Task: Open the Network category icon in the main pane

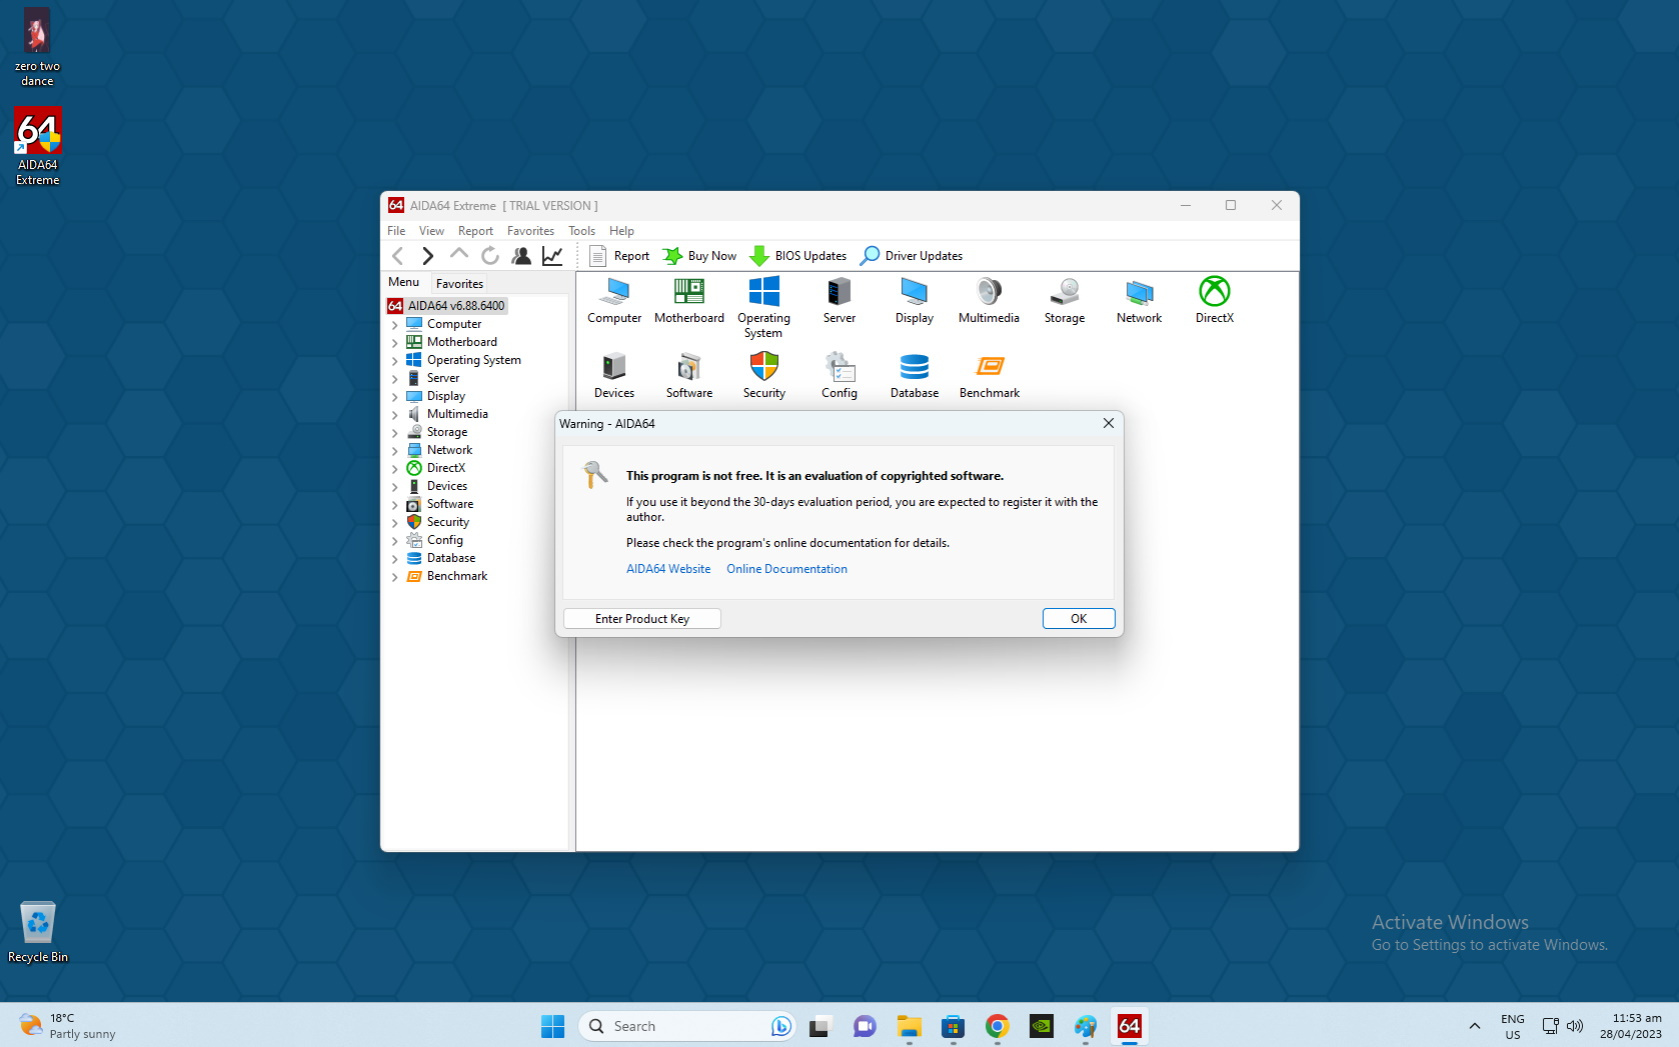Action: 1139,300
